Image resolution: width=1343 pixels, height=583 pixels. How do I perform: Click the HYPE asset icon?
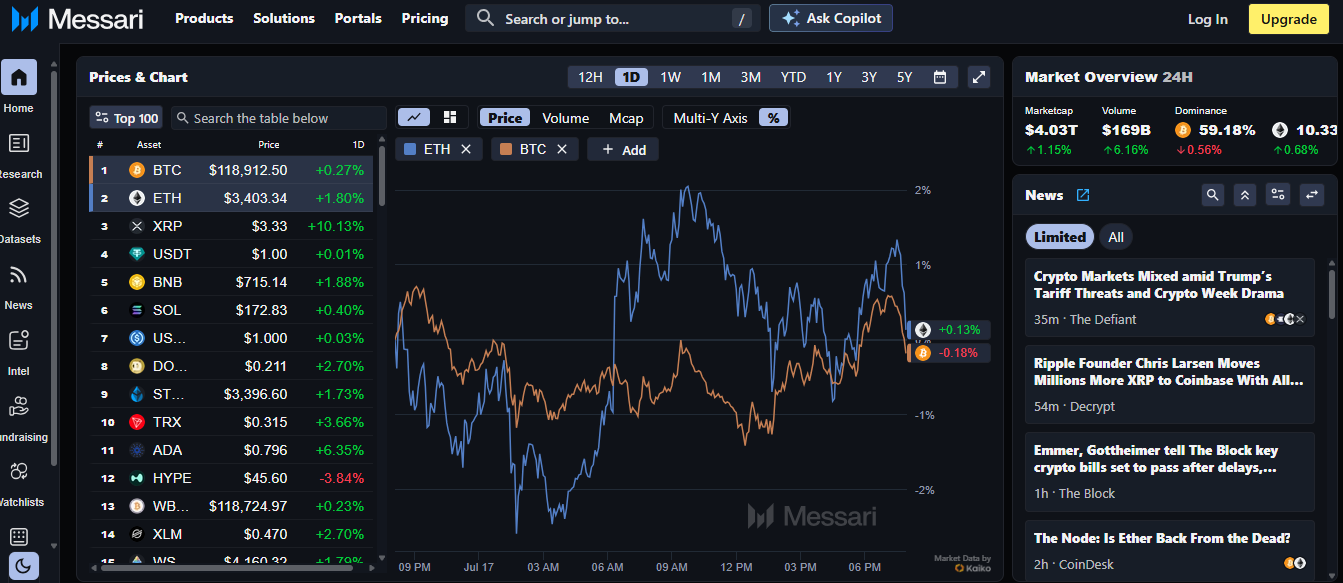coord(137,478)
